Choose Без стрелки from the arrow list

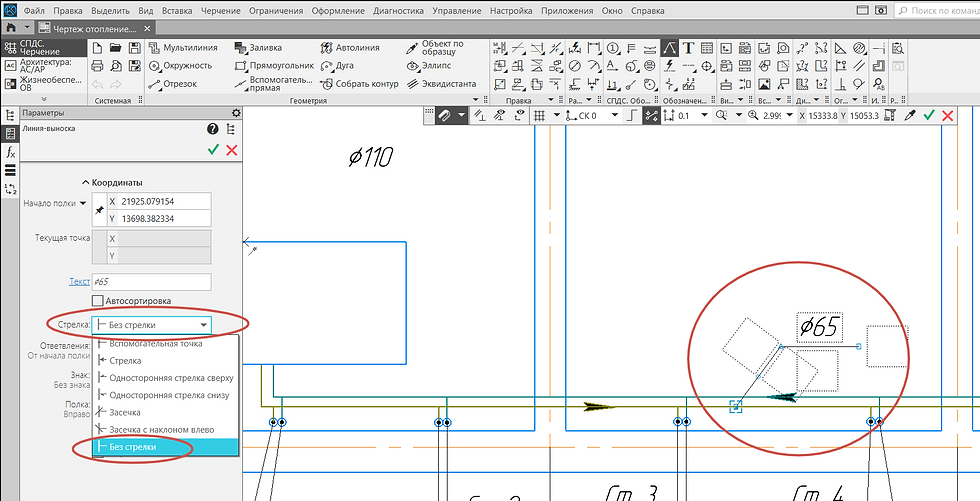(x=166, y=447)
